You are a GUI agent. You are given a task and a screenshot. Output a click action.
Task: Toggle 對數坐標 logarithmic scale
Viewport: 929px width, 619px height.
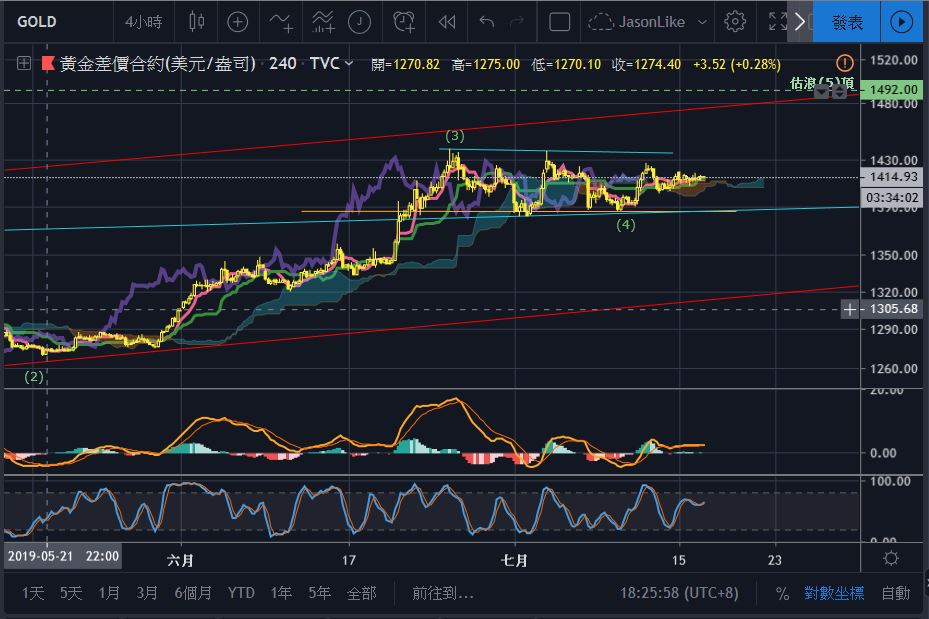tap(834, 593)
